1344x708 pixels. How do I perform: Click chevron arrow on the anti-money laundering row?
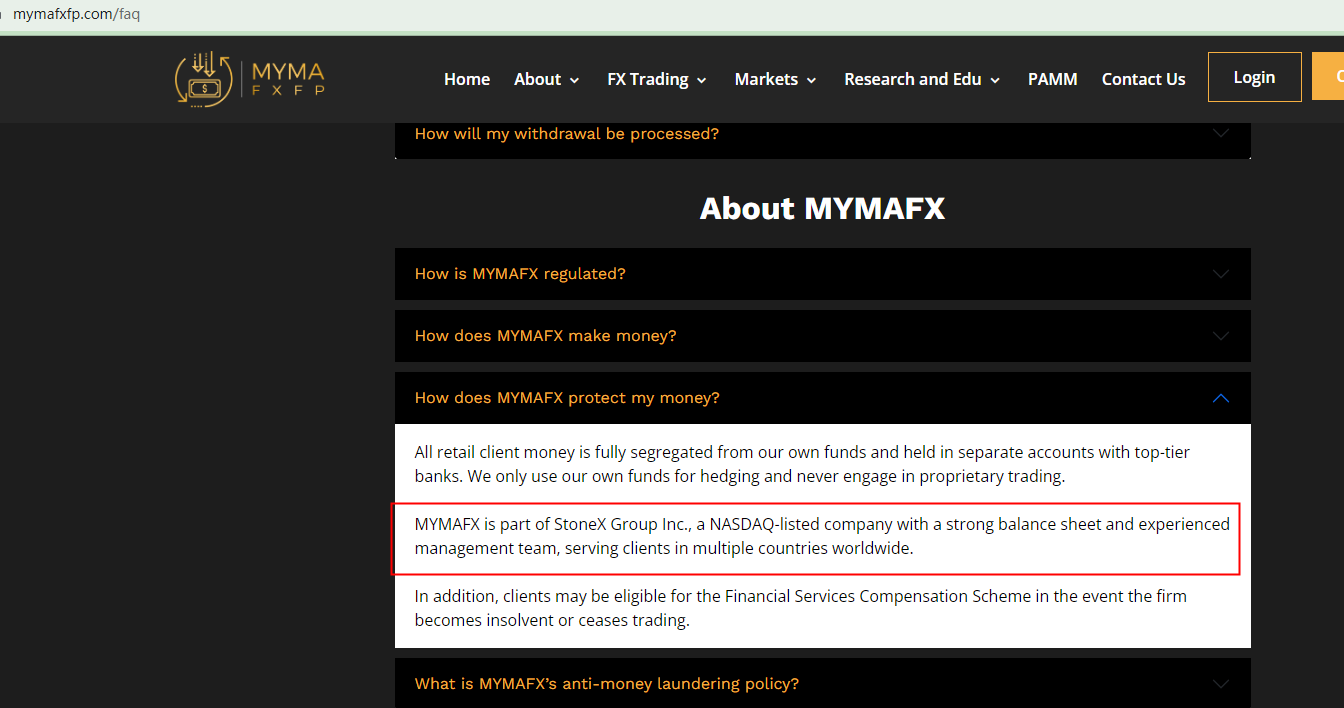click(x=1220, y=684)
